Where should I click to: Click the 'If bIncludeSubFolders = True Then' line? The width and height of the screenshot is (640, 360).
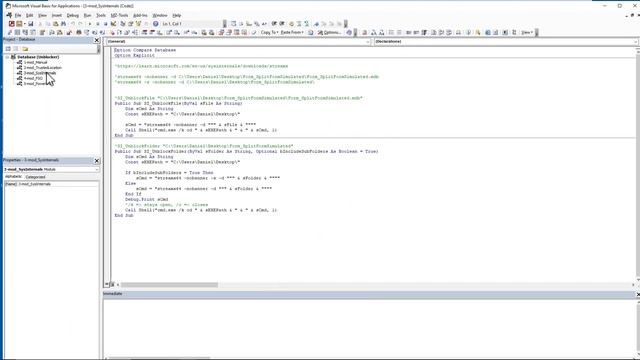click(169, 173)
